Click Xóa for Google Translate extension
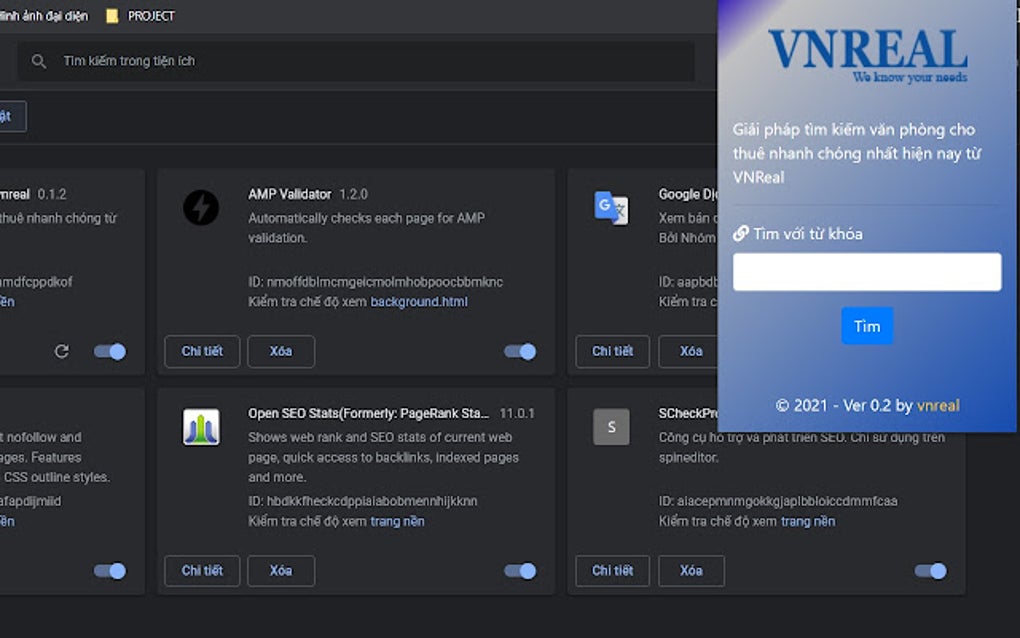1020x638 pixels. [688, 351]
